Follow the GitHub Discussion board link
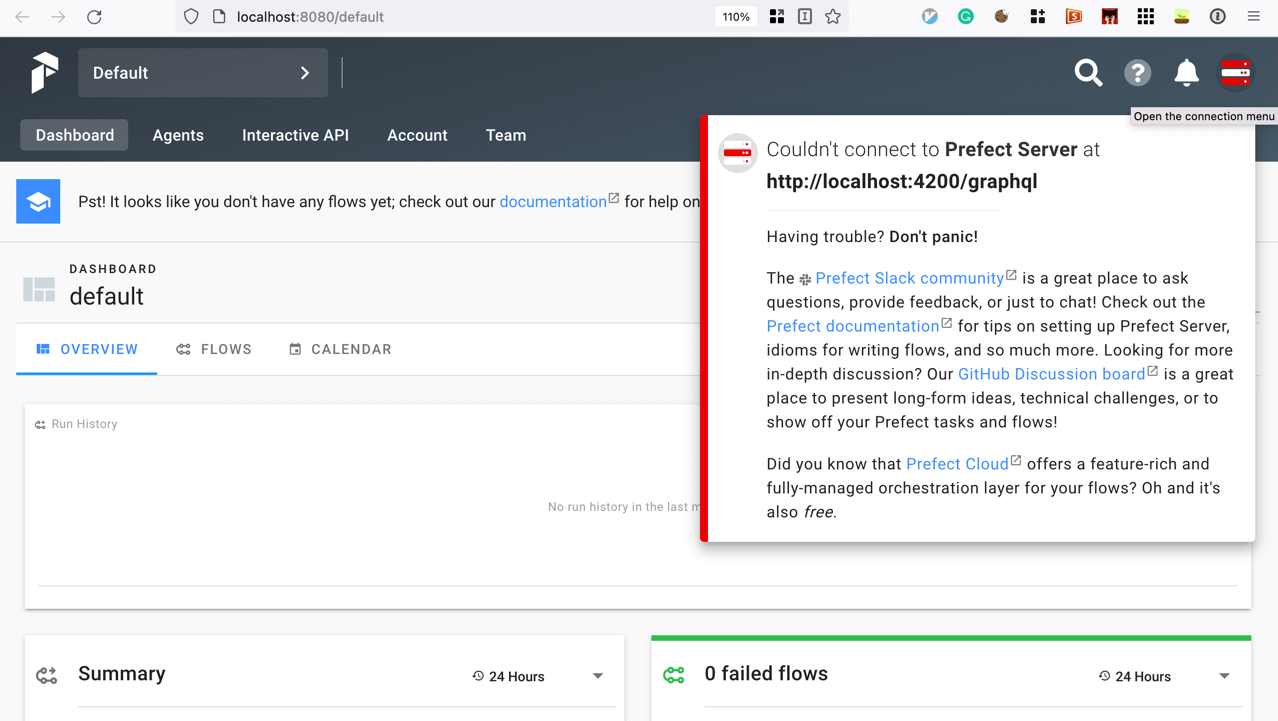The width and height of the screenshot is (1278, 721). 1051,374
